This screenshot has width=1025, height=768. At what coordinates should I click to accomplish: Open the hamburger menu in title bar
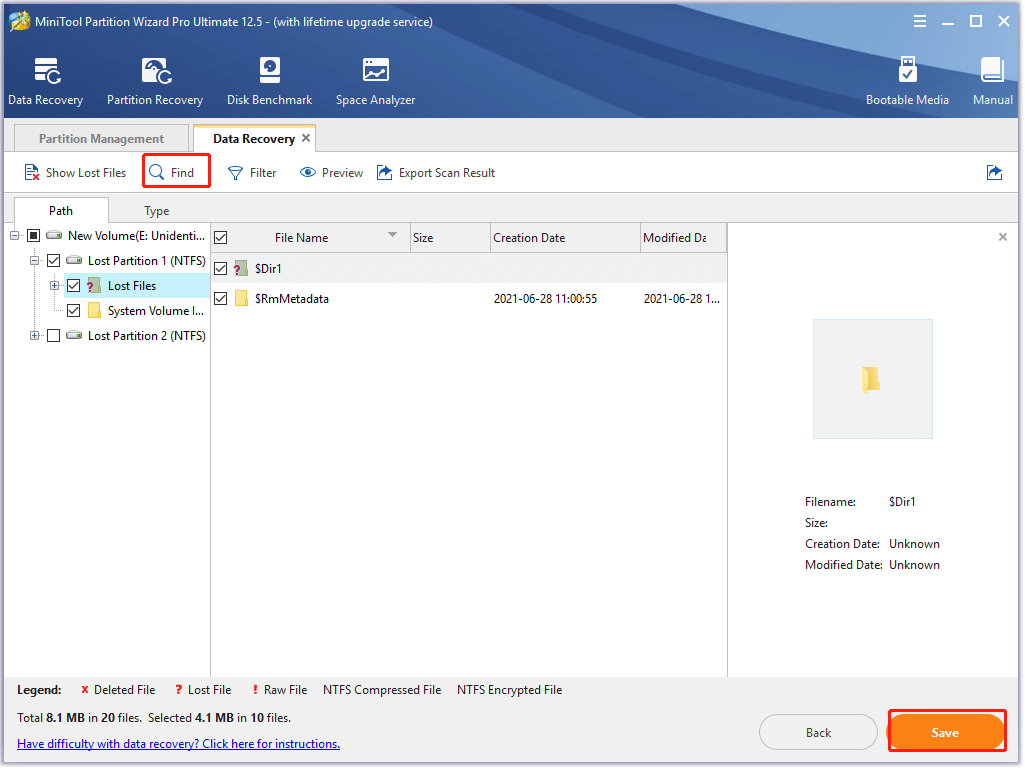920,22
